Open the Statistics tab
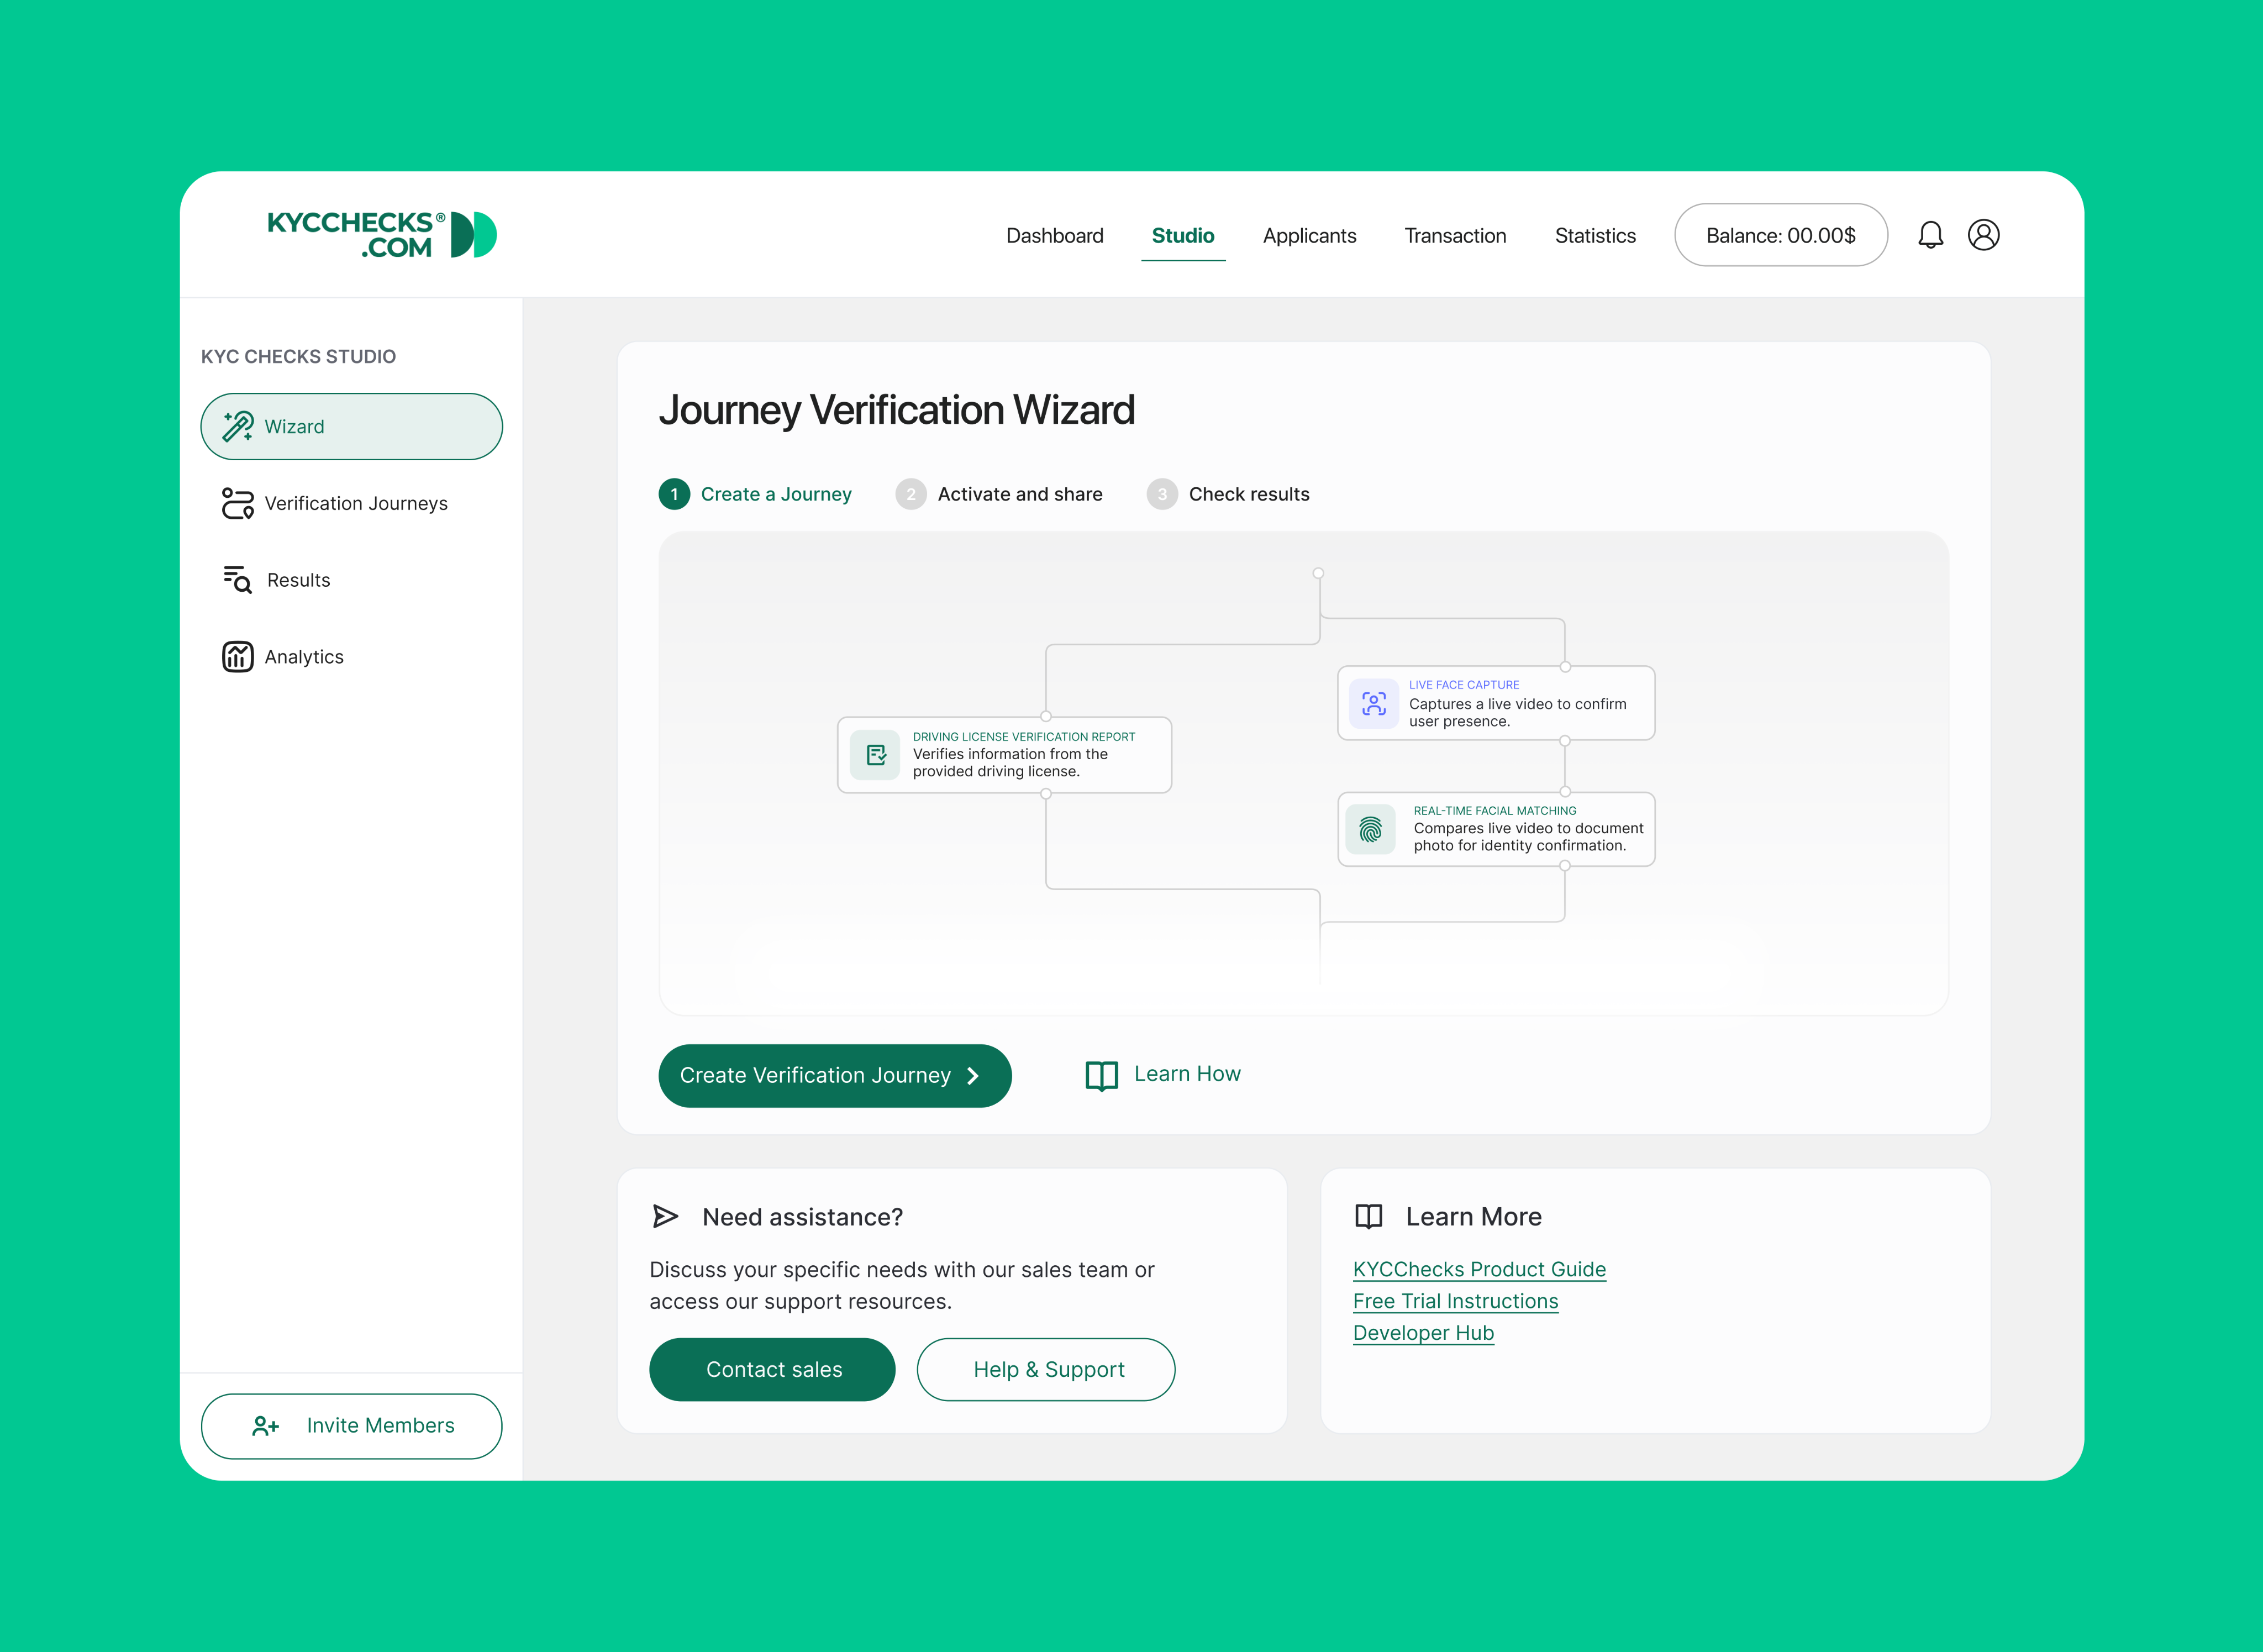Viewport: 2263px width, 1652px height. (1596, 236)
